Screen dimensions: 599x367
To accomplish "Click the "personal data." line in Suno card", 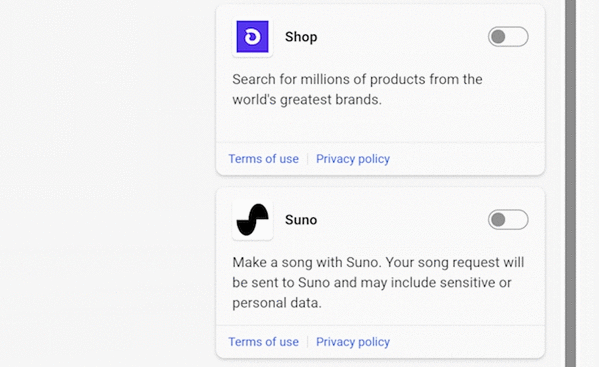I will [277, 303].
